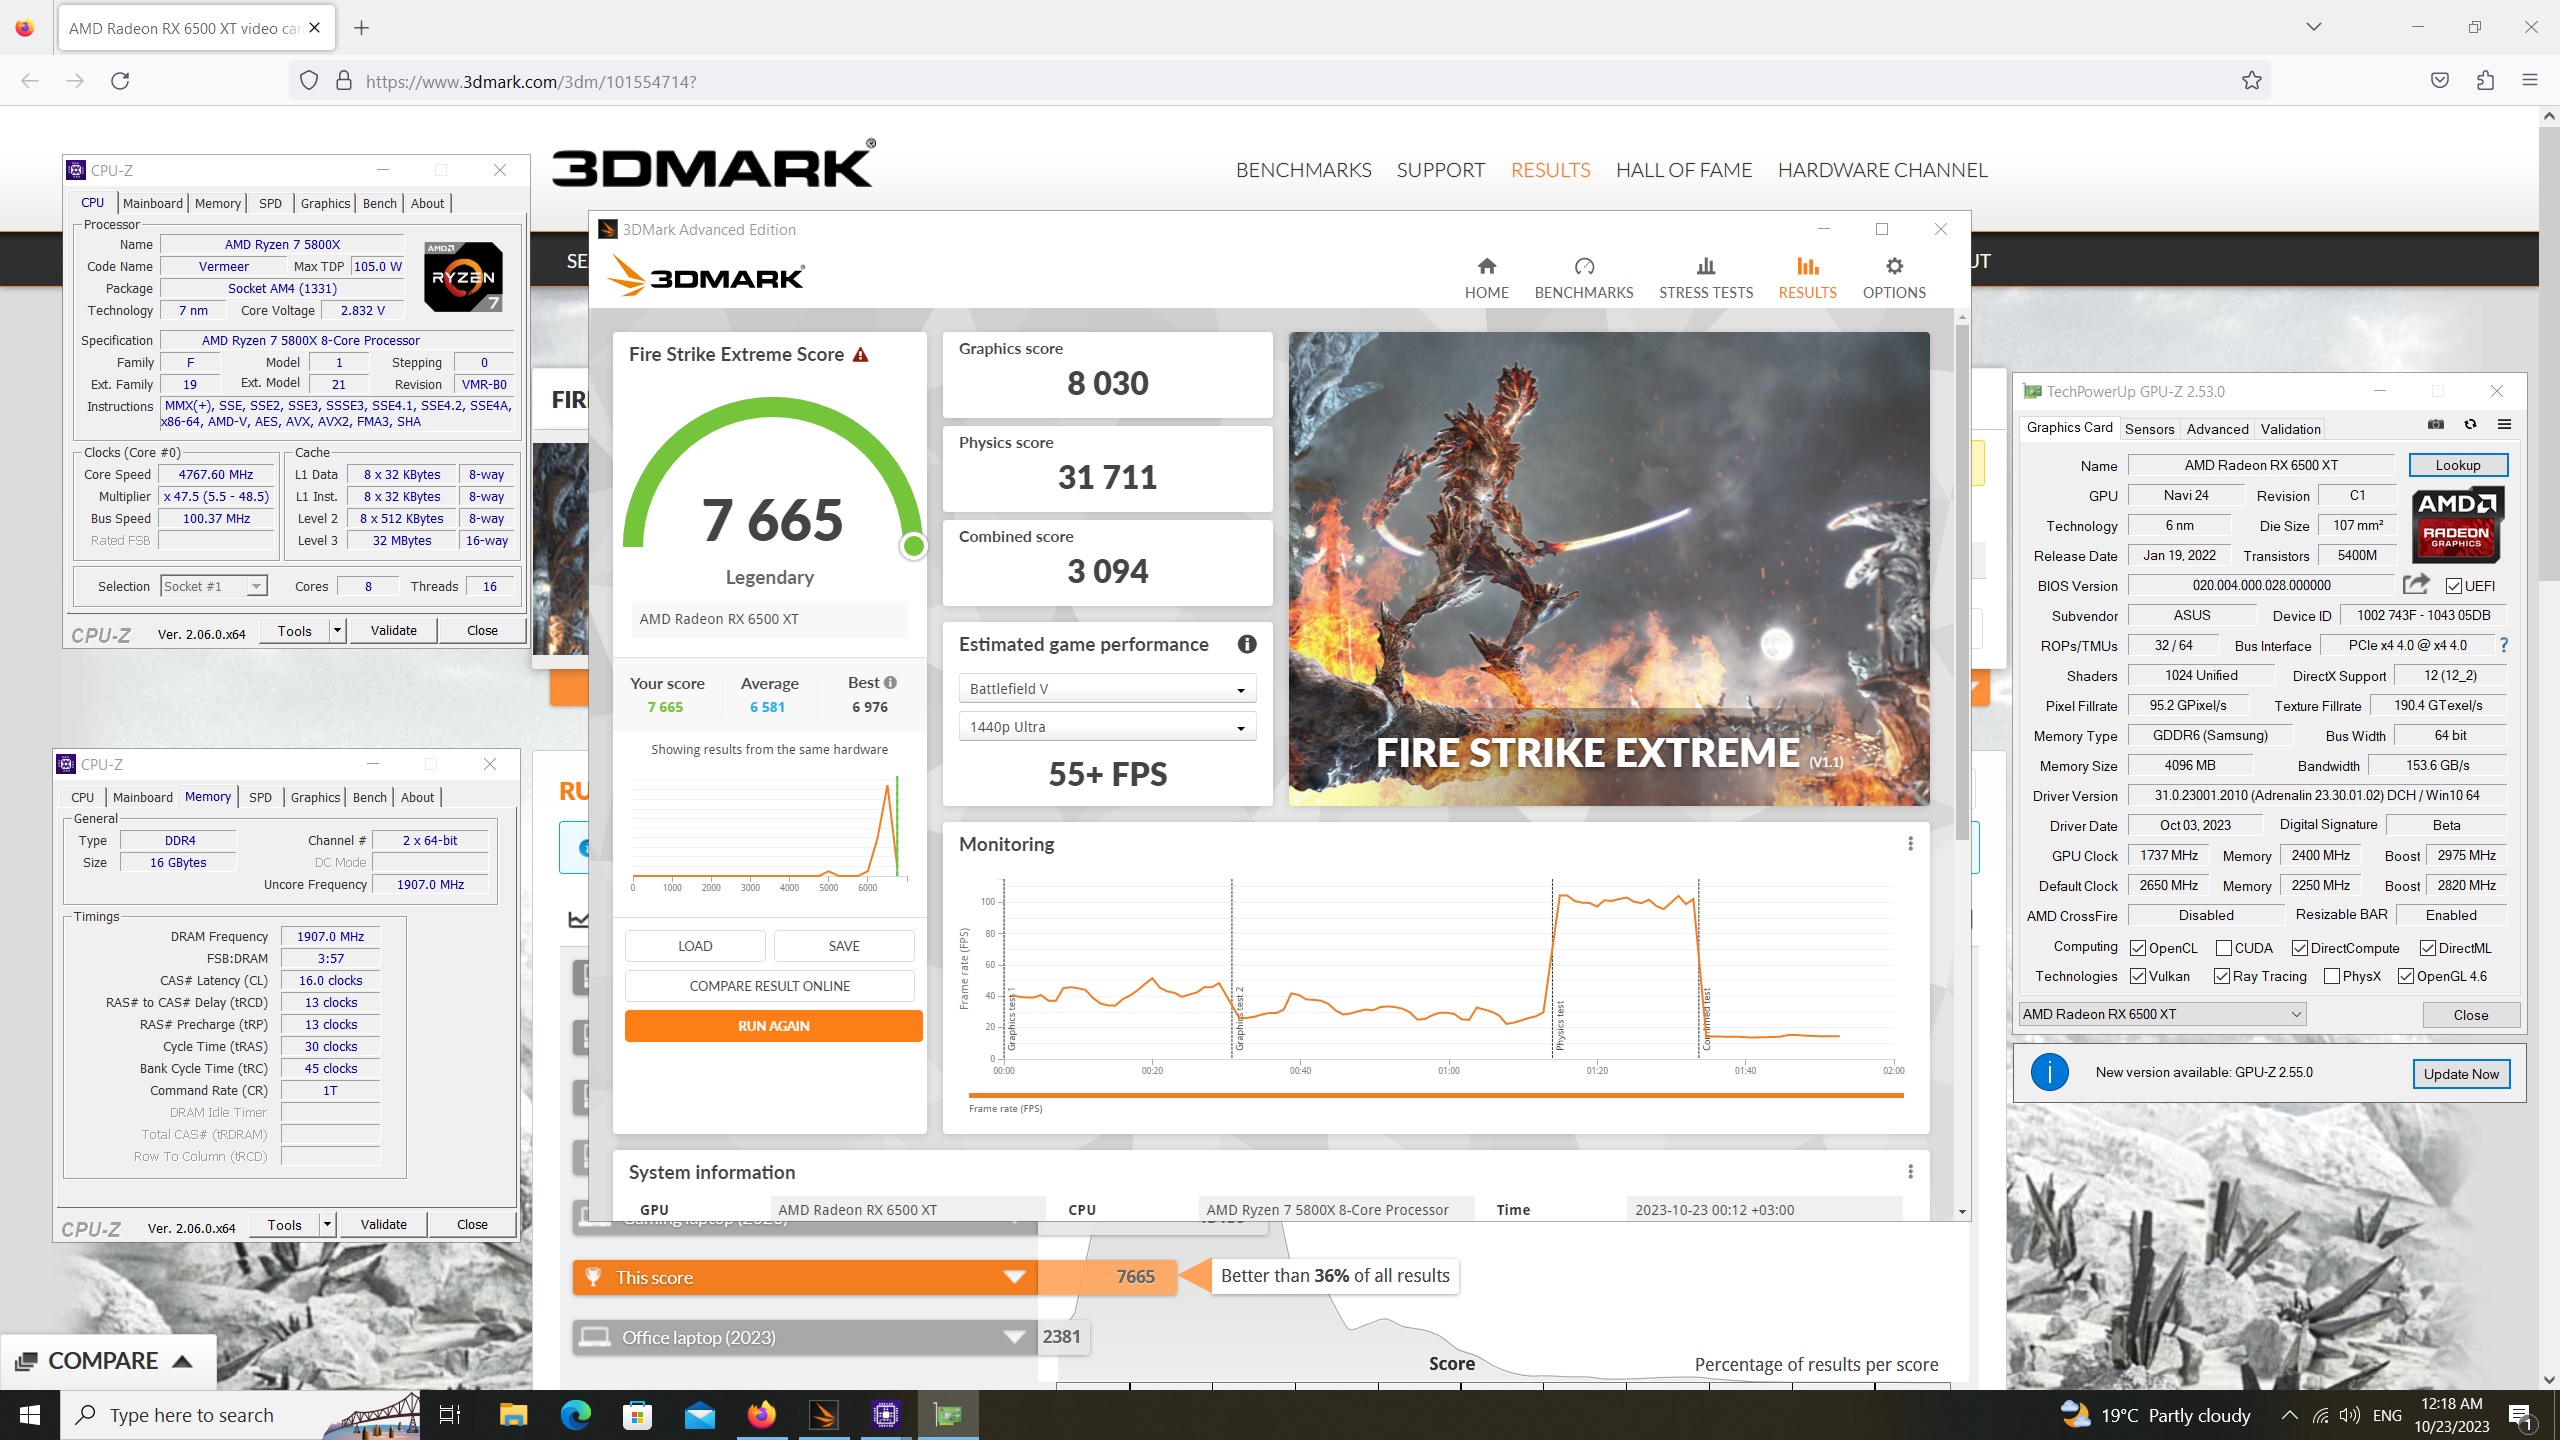This screenshot has height=1440, width=2560.
Task: Open GPU-Z hamburger menu icon
Action: point(2504,425)
